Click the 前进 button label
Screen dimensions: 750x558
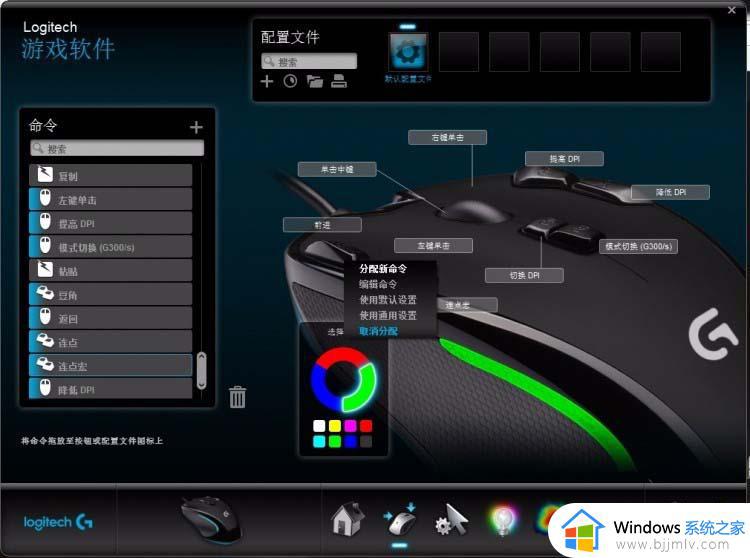(322, 225)
